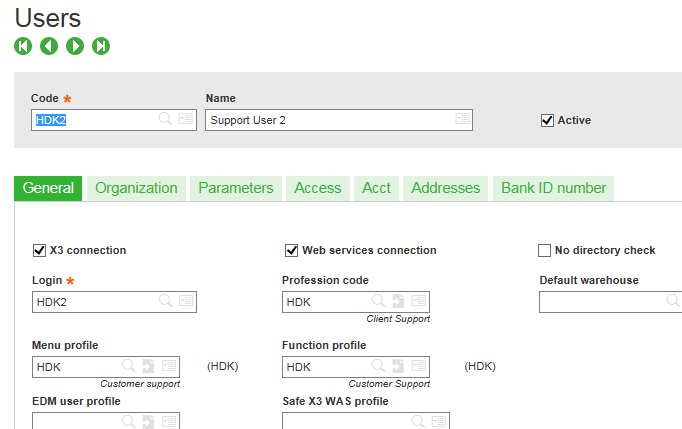Viewport: 682px width, 429px height.
Task: Switch to the Organization tab
Action: [136, 188]
